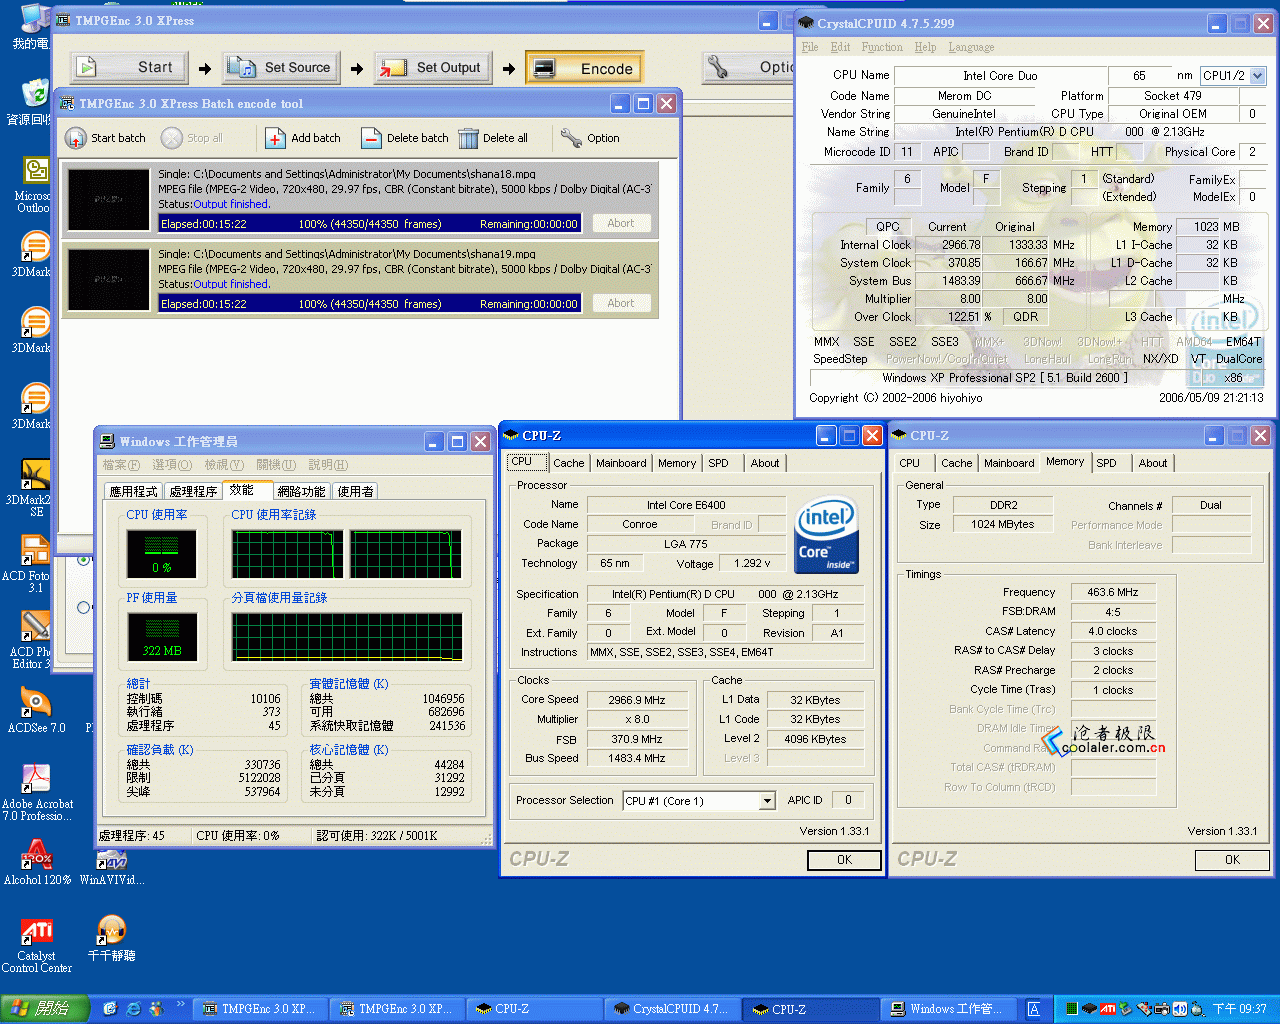Click Set Source in TMPGEnc main window
1280x1024 pixels.
279,67
